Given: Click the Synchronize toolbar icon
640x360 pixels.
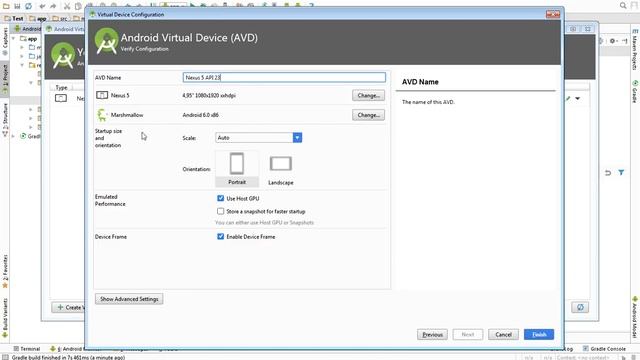Looking at the screenshot, I should point(29,6).
